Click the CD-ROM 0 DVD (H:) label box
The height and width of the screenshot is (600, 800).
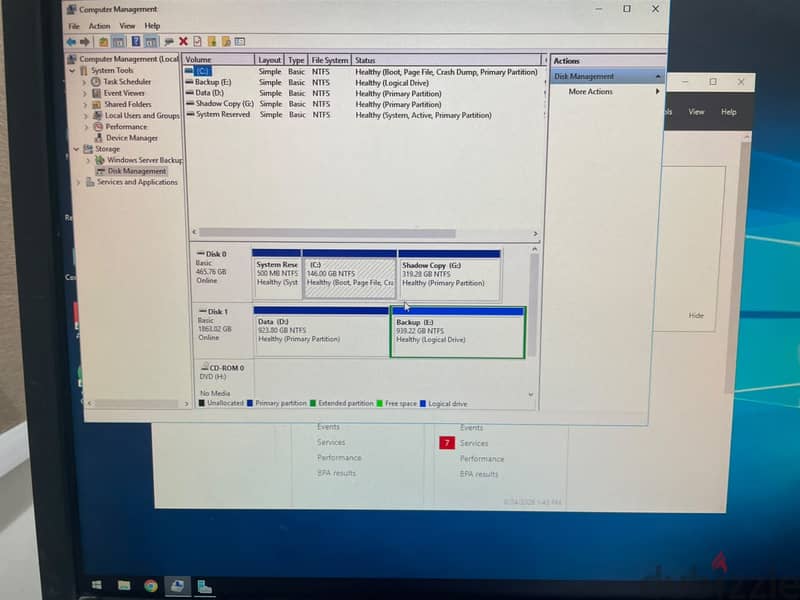223,380
